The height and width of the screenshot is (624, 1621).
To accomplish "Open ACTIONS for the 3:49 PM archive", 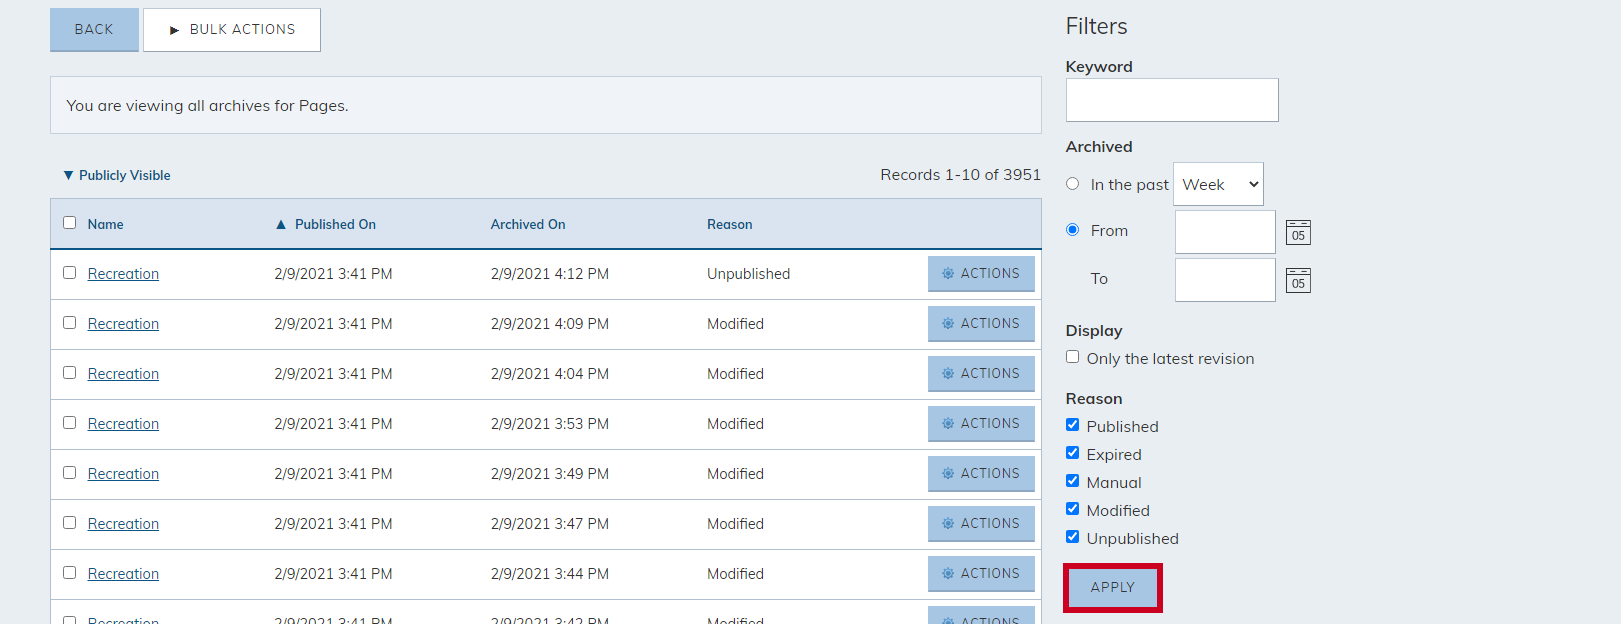I will click(981, 474).
